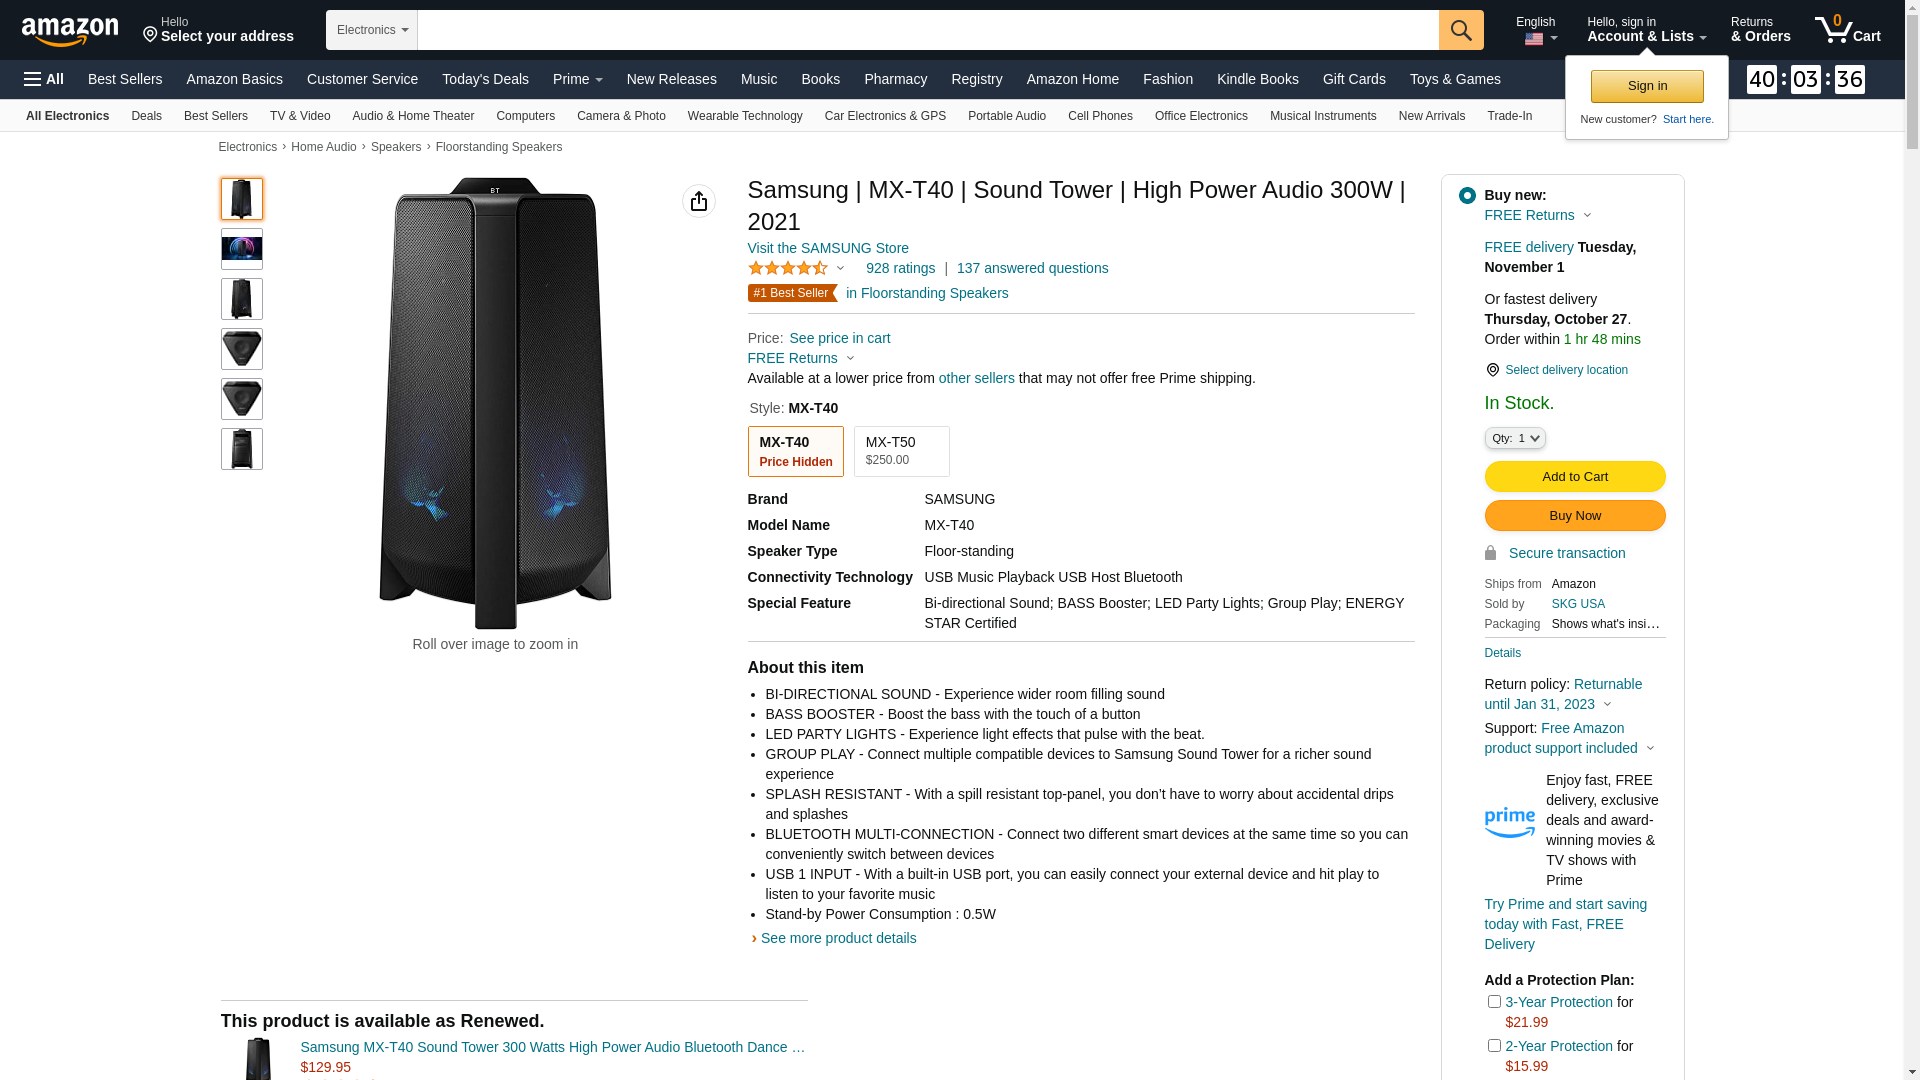Click the magnifying glass search button

coord(1461,30)
